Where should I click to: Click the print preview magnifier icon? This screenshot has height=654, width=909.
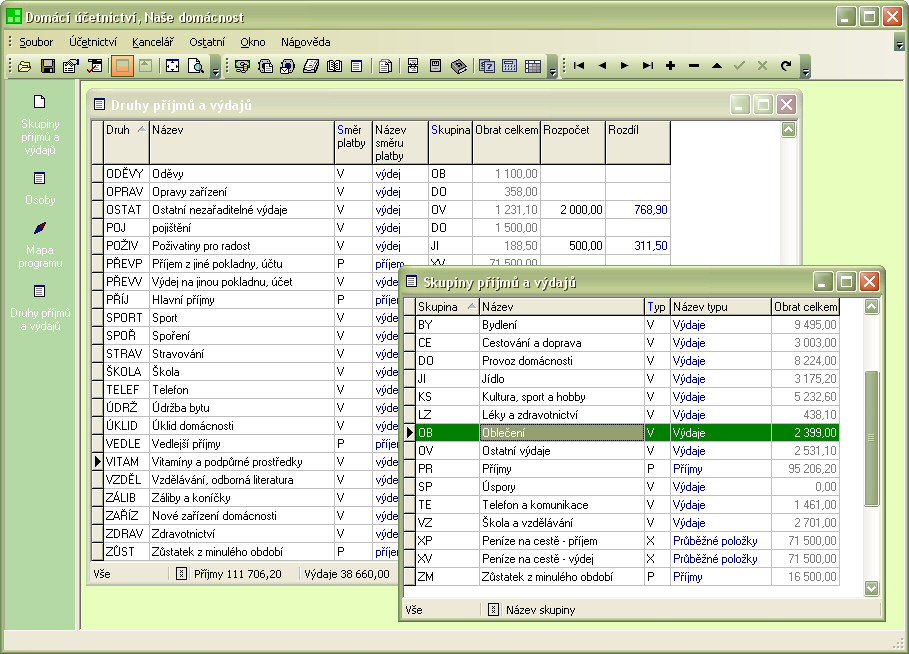click(194, 66)
